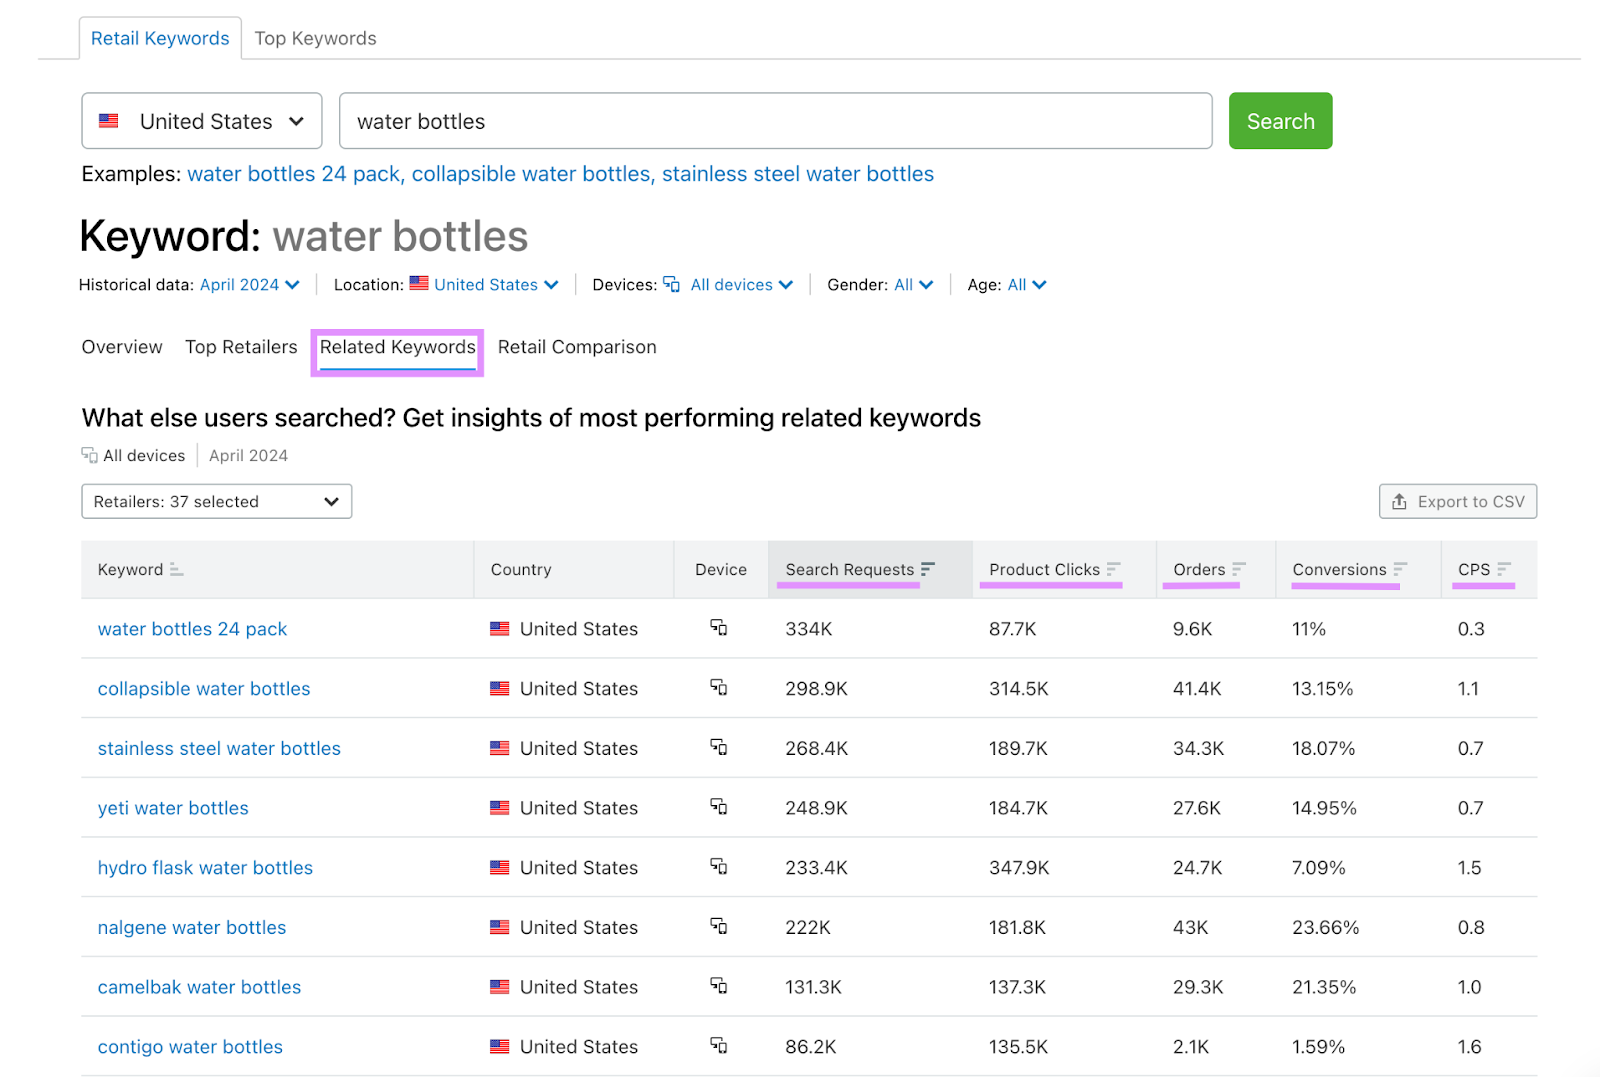Open the United States country selector
Image resolution: width=1600 pixels, height=1077 pixels.
pyautogui.click(x=202, y=121)
